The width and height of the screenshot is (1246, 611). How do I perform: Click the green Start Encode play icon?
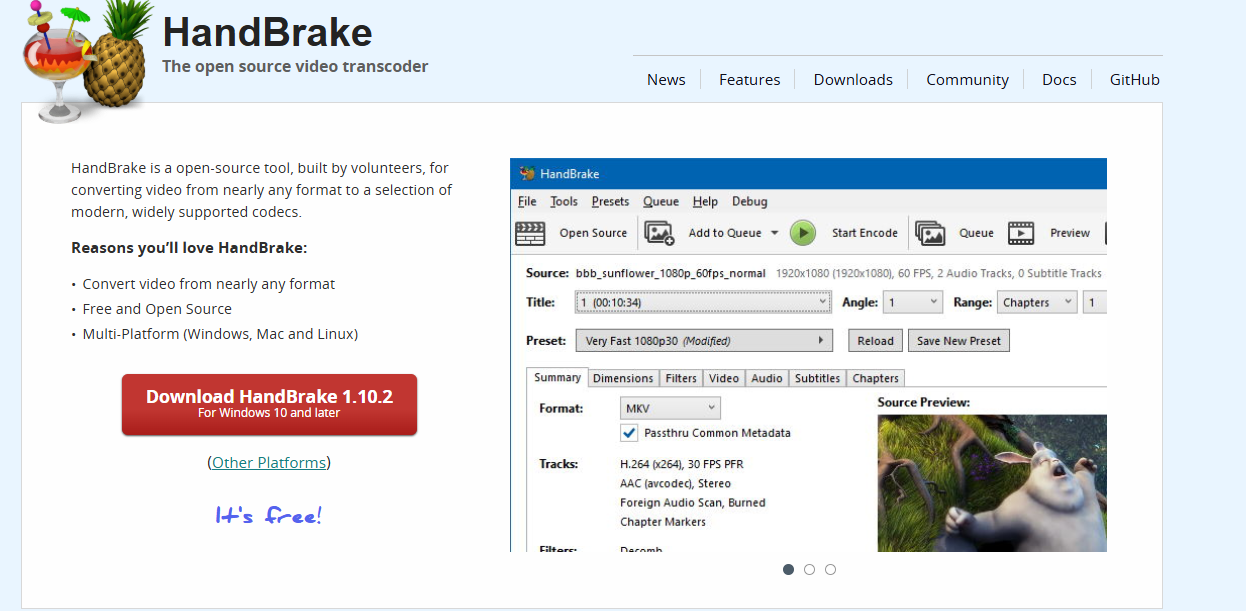pos(803,233)
